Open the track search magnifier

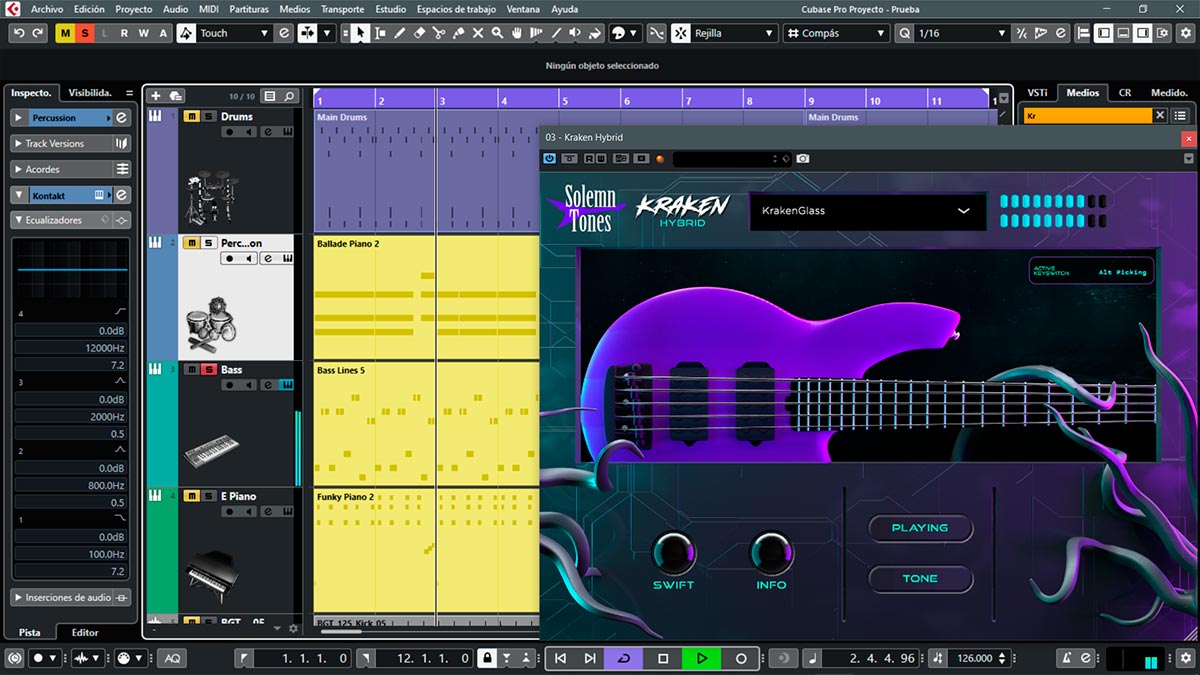290,96
